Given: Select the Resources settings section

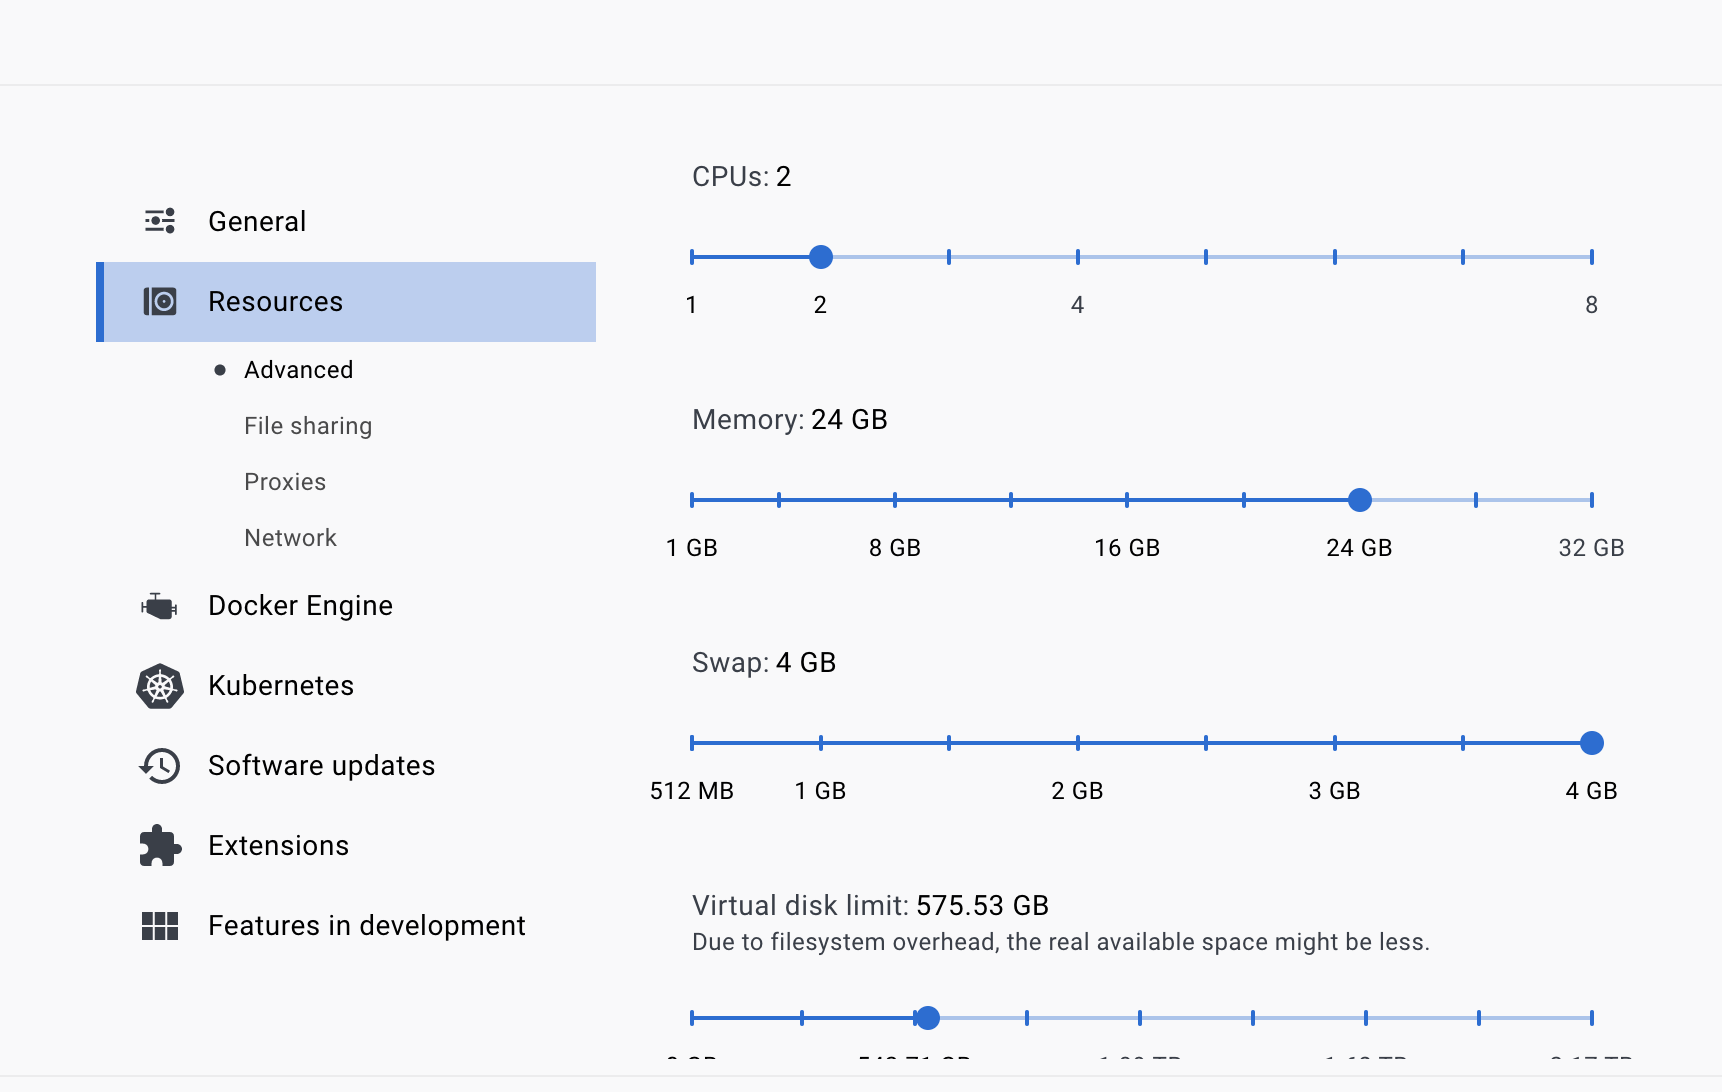Looking at the screenshot, I should [x=346, y=302].
